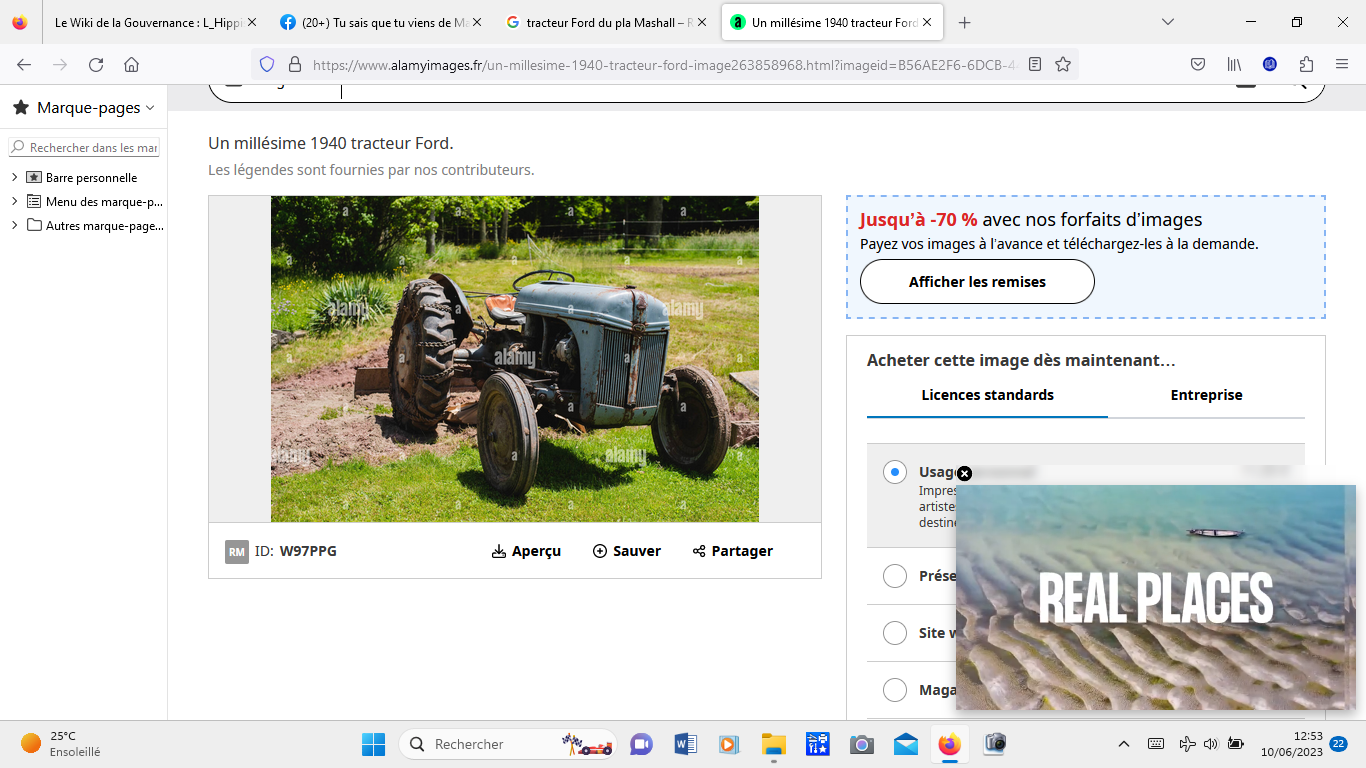Open Microsoft Word from the taskbar

coord(685,744)
